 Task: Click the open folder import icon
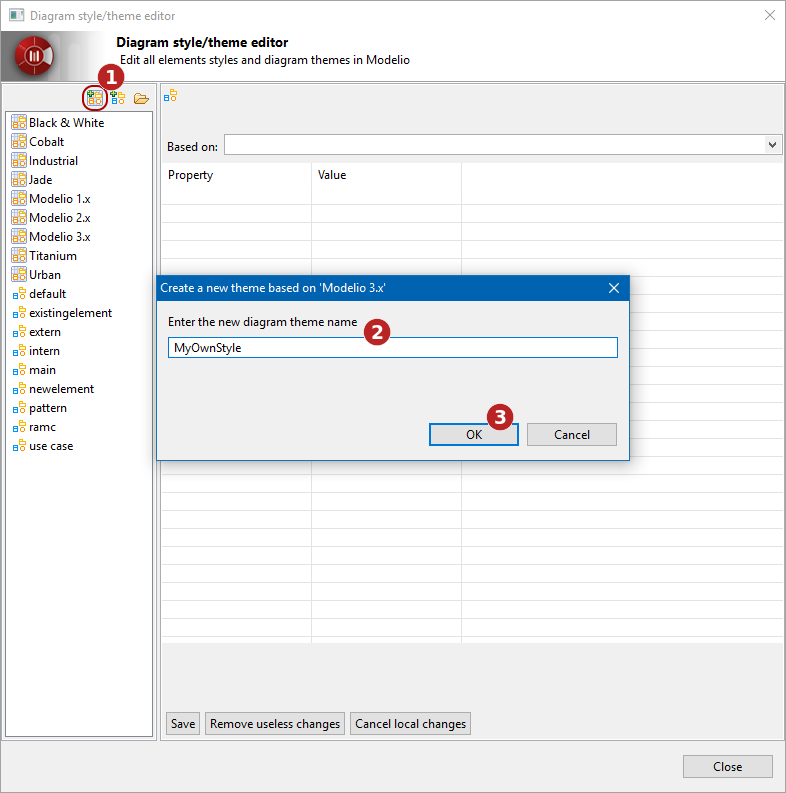[141, 98]
